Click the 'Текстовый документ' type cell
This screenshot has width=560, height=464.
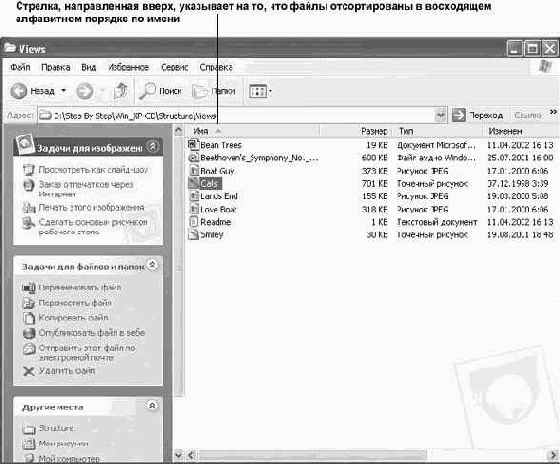(x=437, y=222)
